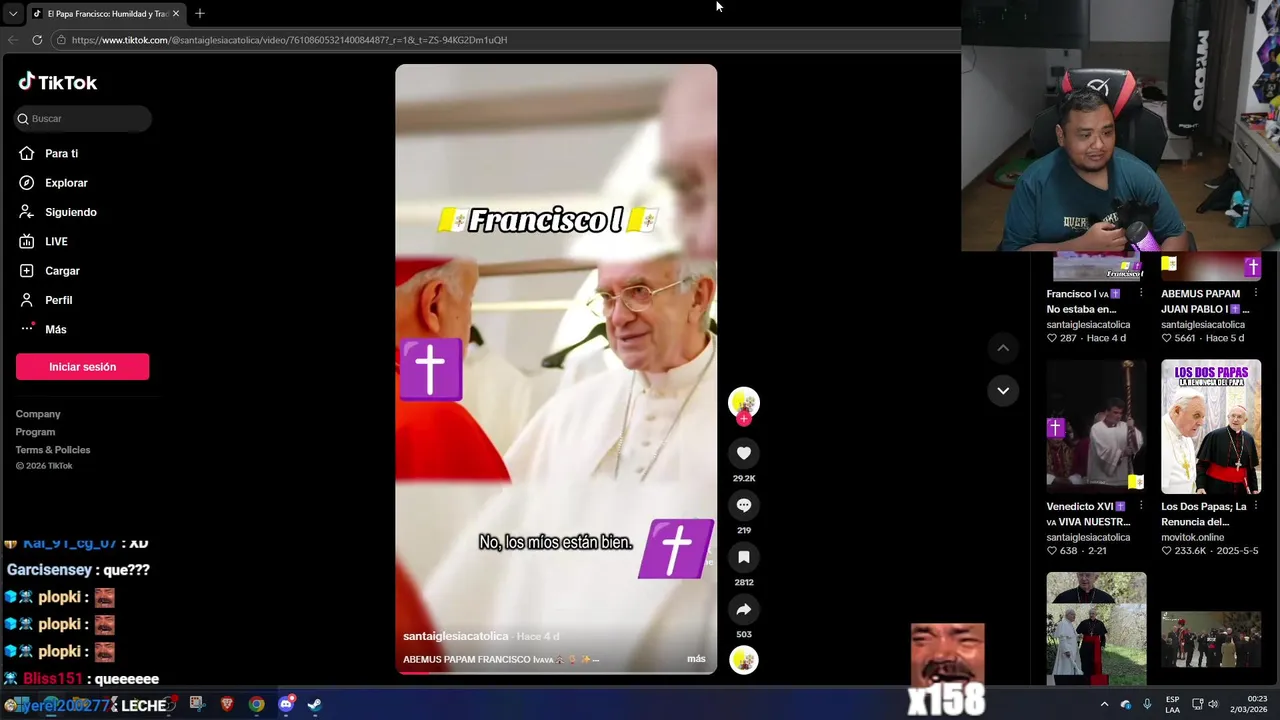Close the El Papa Francisco tab
The width and height of the screenshot is (1280, 720).
tap(176, 14)
